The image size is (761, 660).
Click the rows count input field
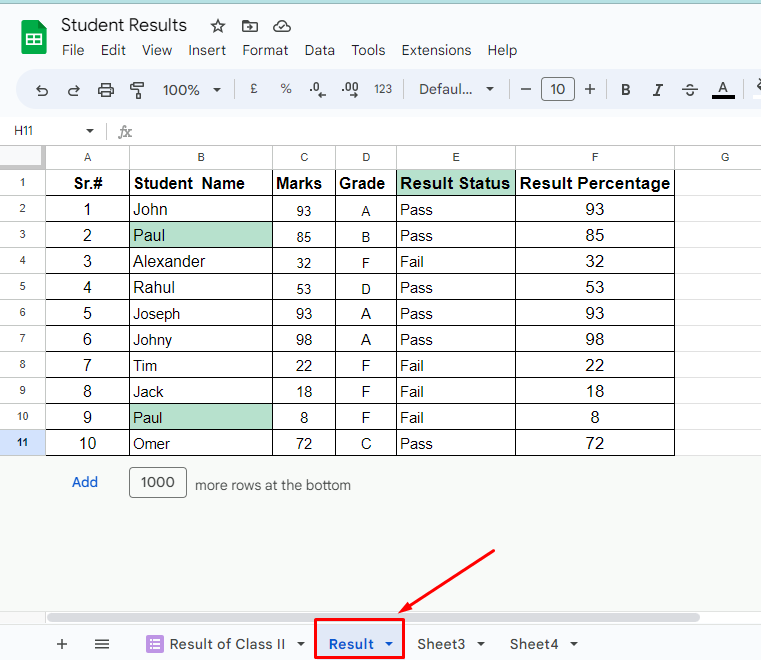[158, 482]
